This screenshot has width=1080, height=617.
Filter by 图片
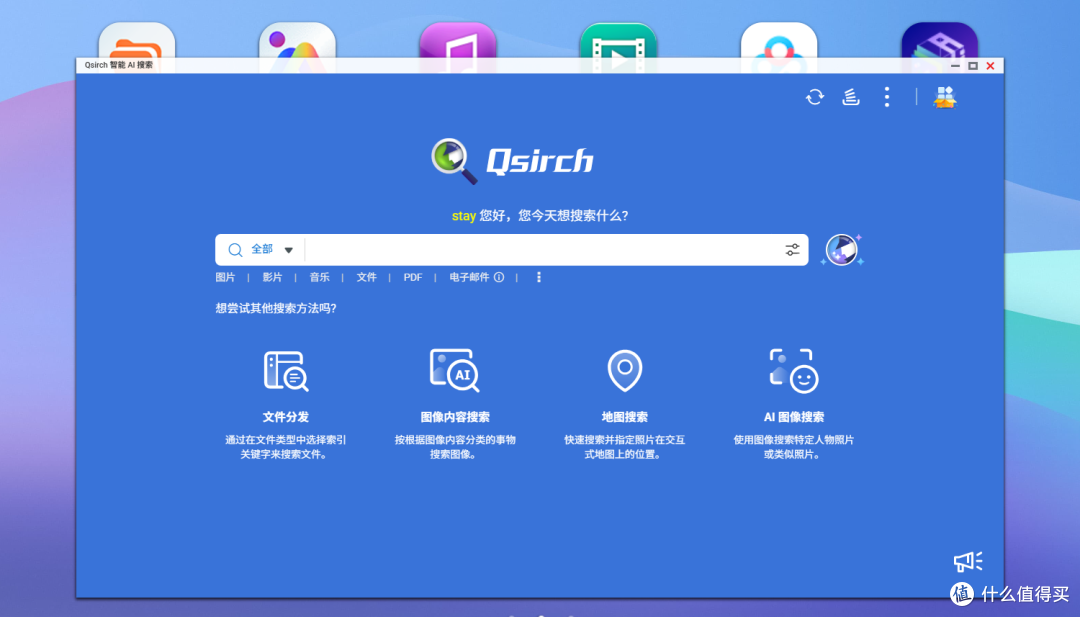pyautogui.click(x=225, y=278)
